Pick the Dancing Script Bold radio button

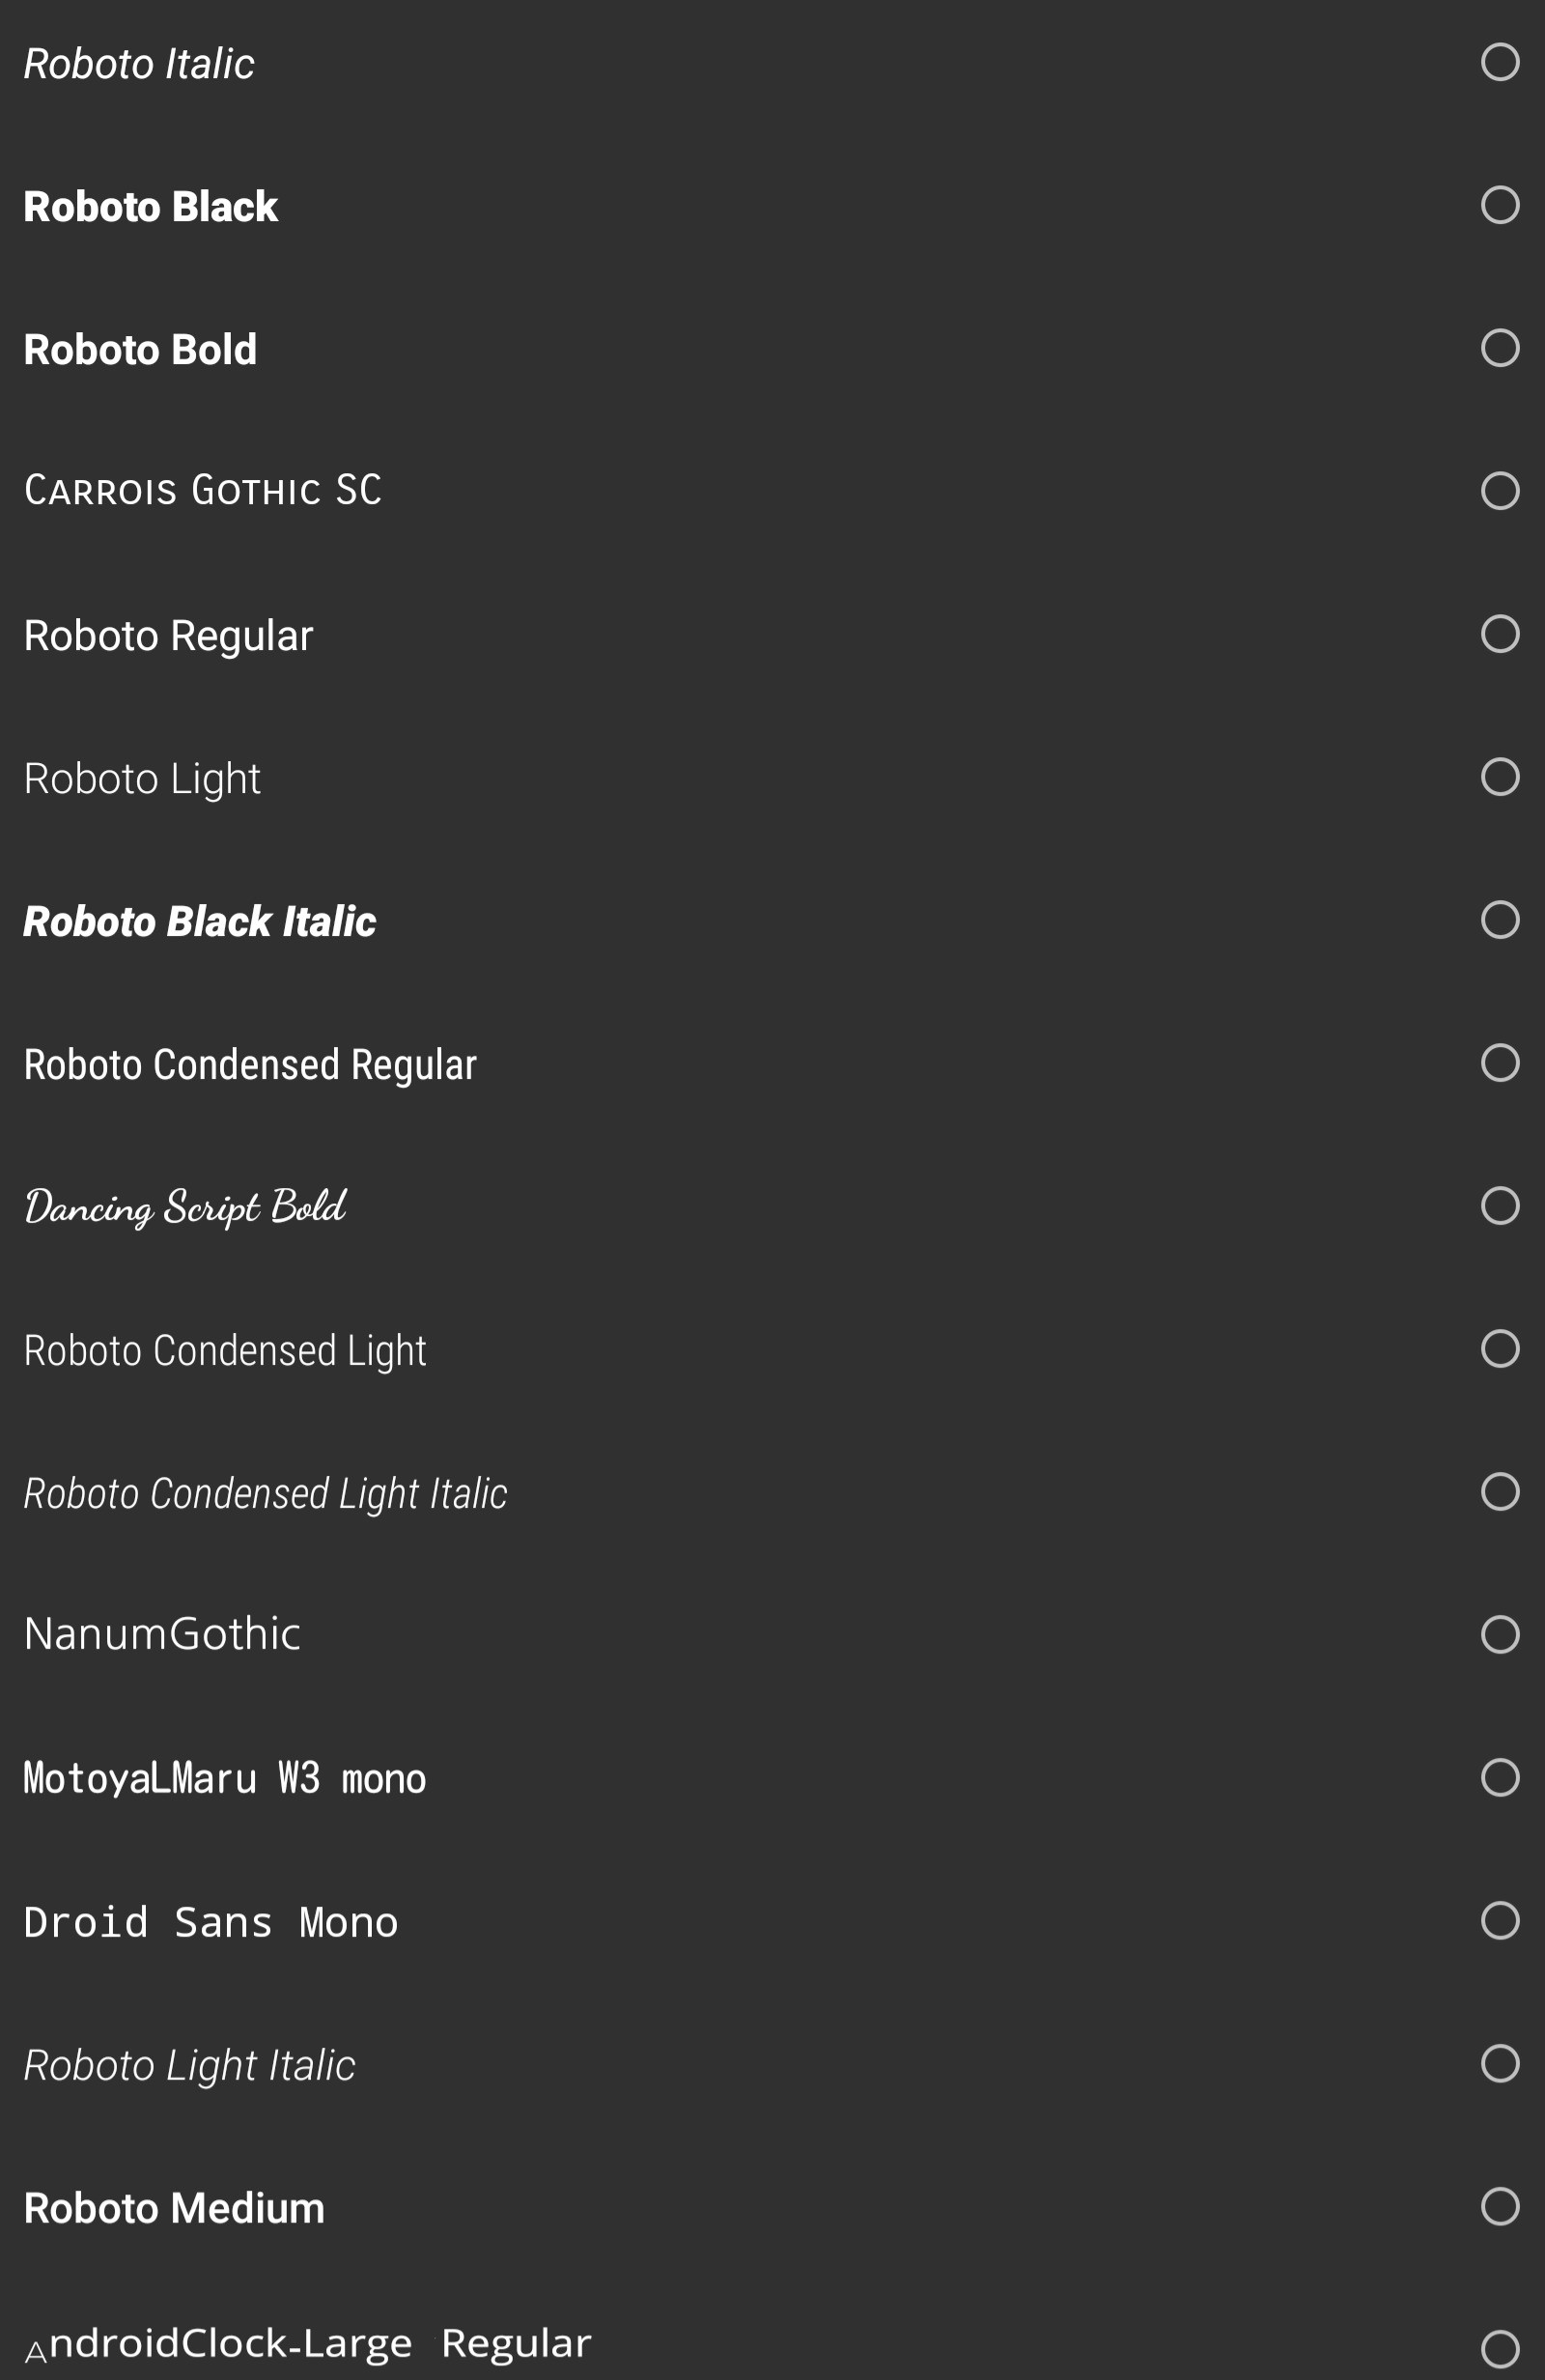pos(1499,1206)
